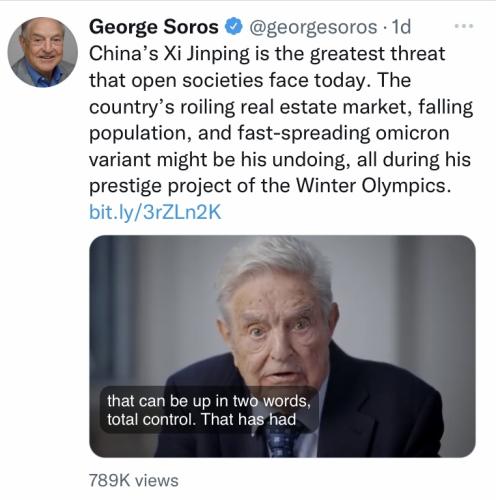The image size is (496, 500).
Task: Click the 1d timestamp
Action: click(401, 27)
